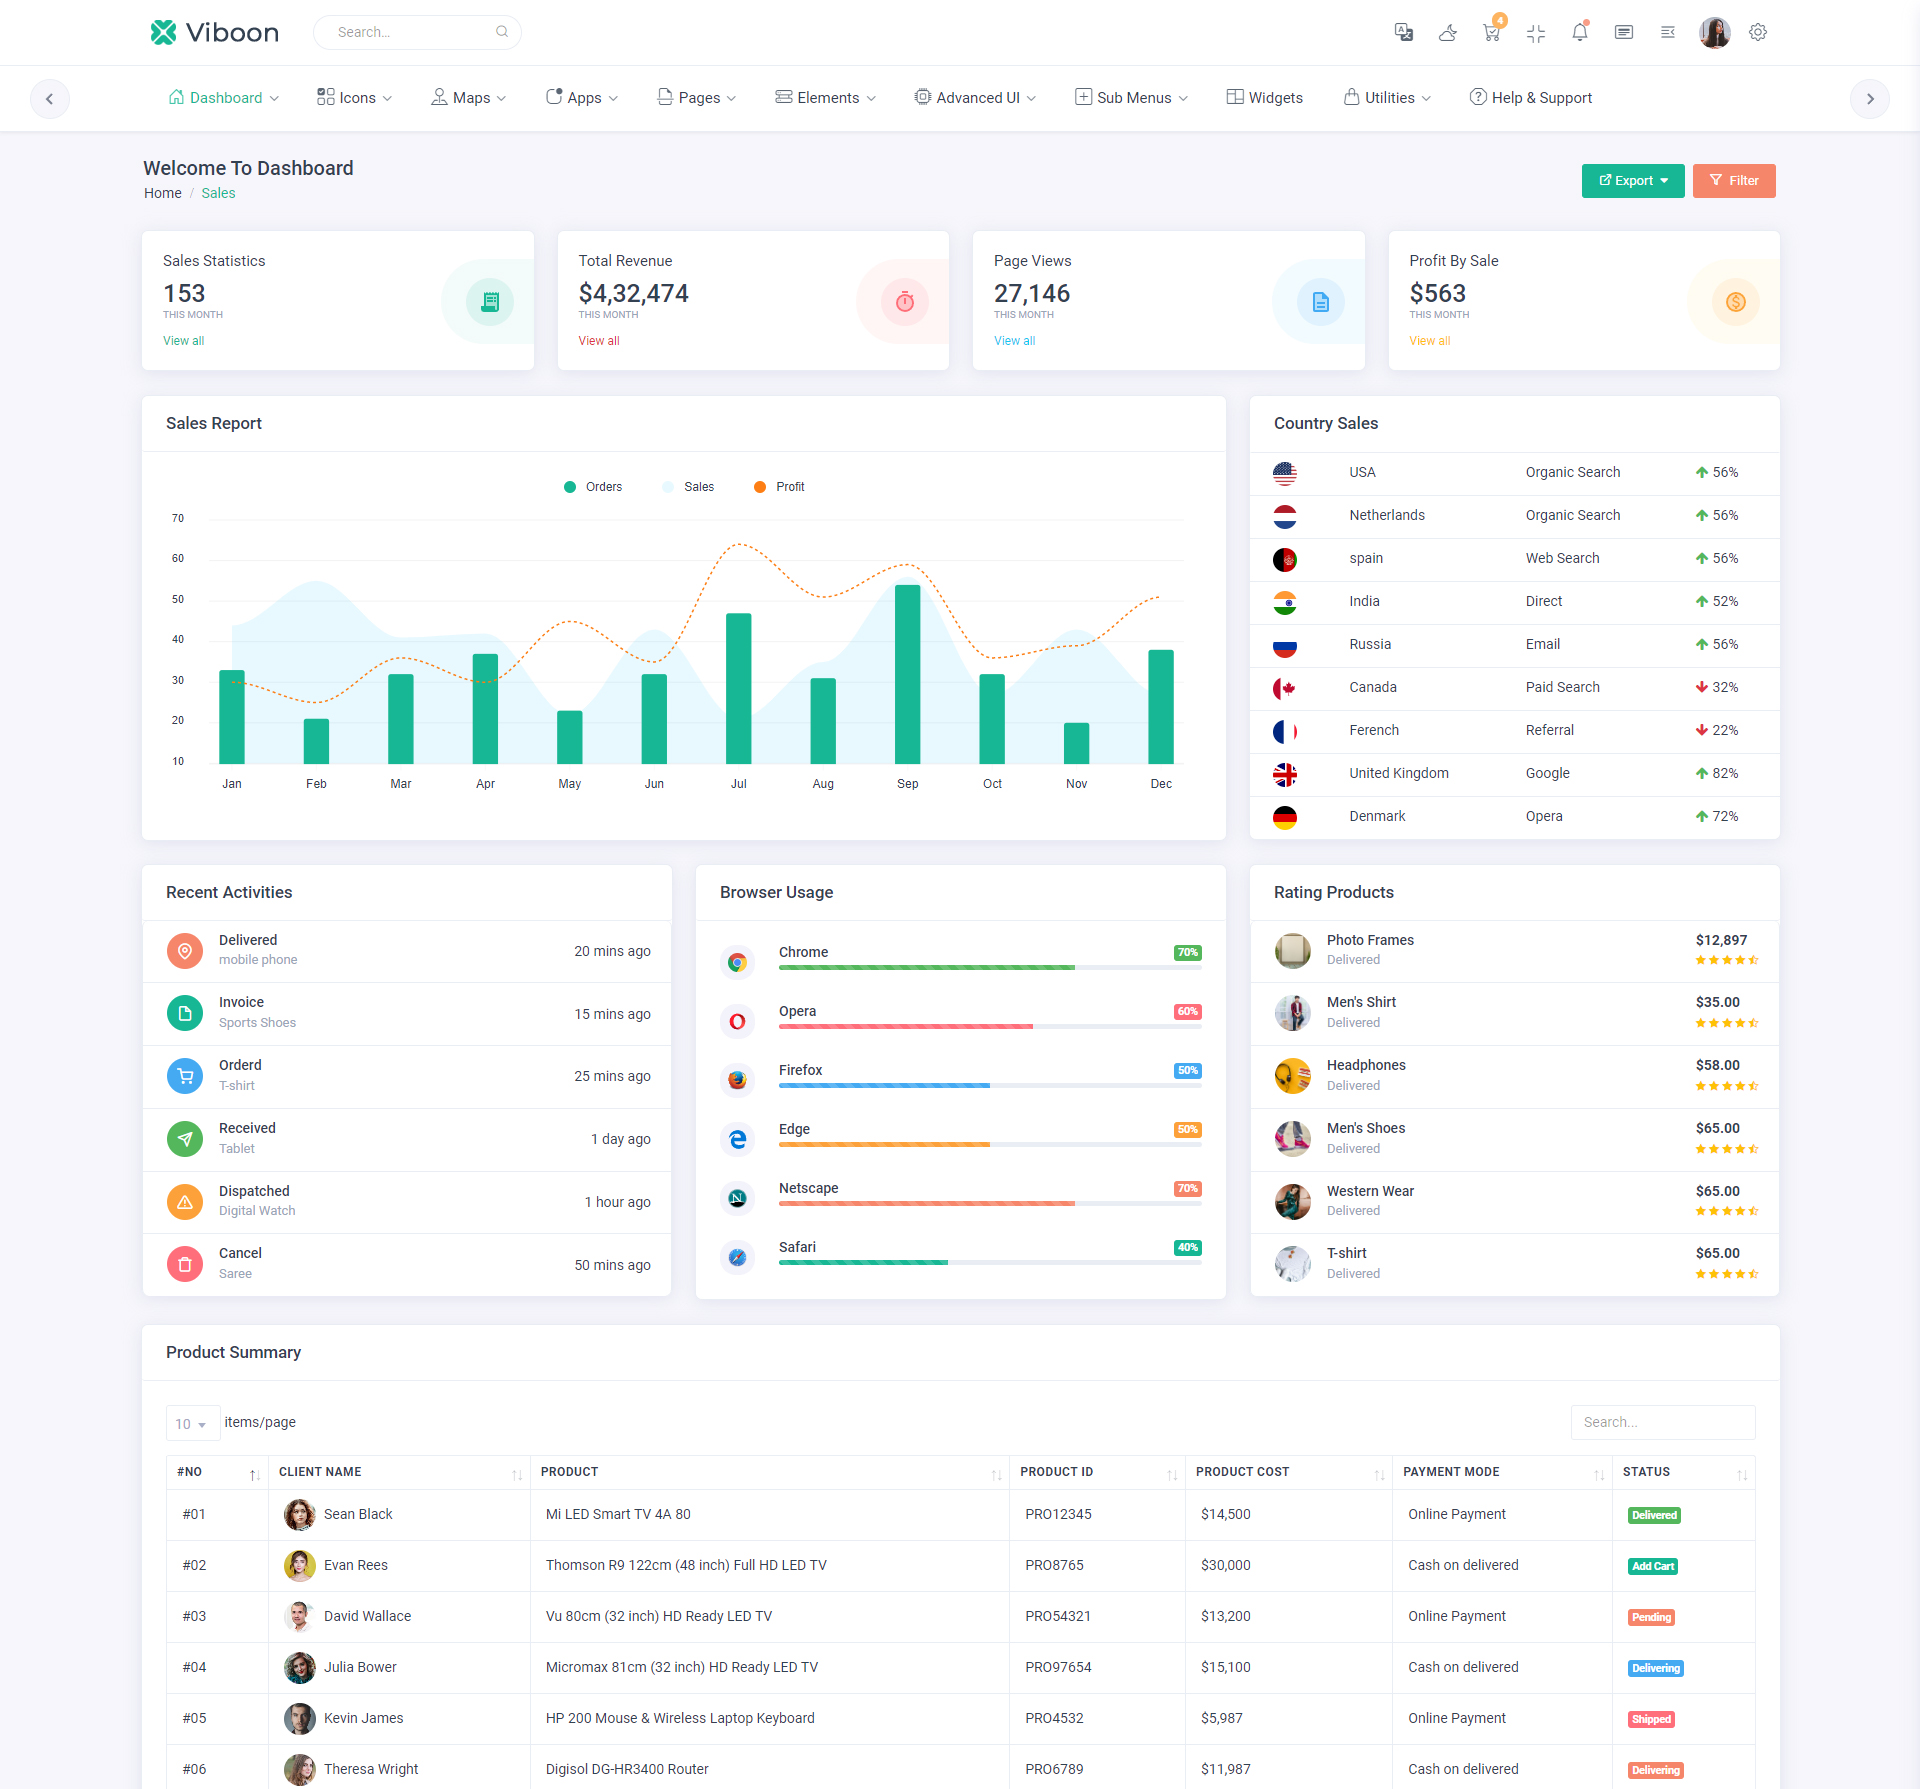Open the Apps menu
1920x1789 pixels.
[582, 98]
